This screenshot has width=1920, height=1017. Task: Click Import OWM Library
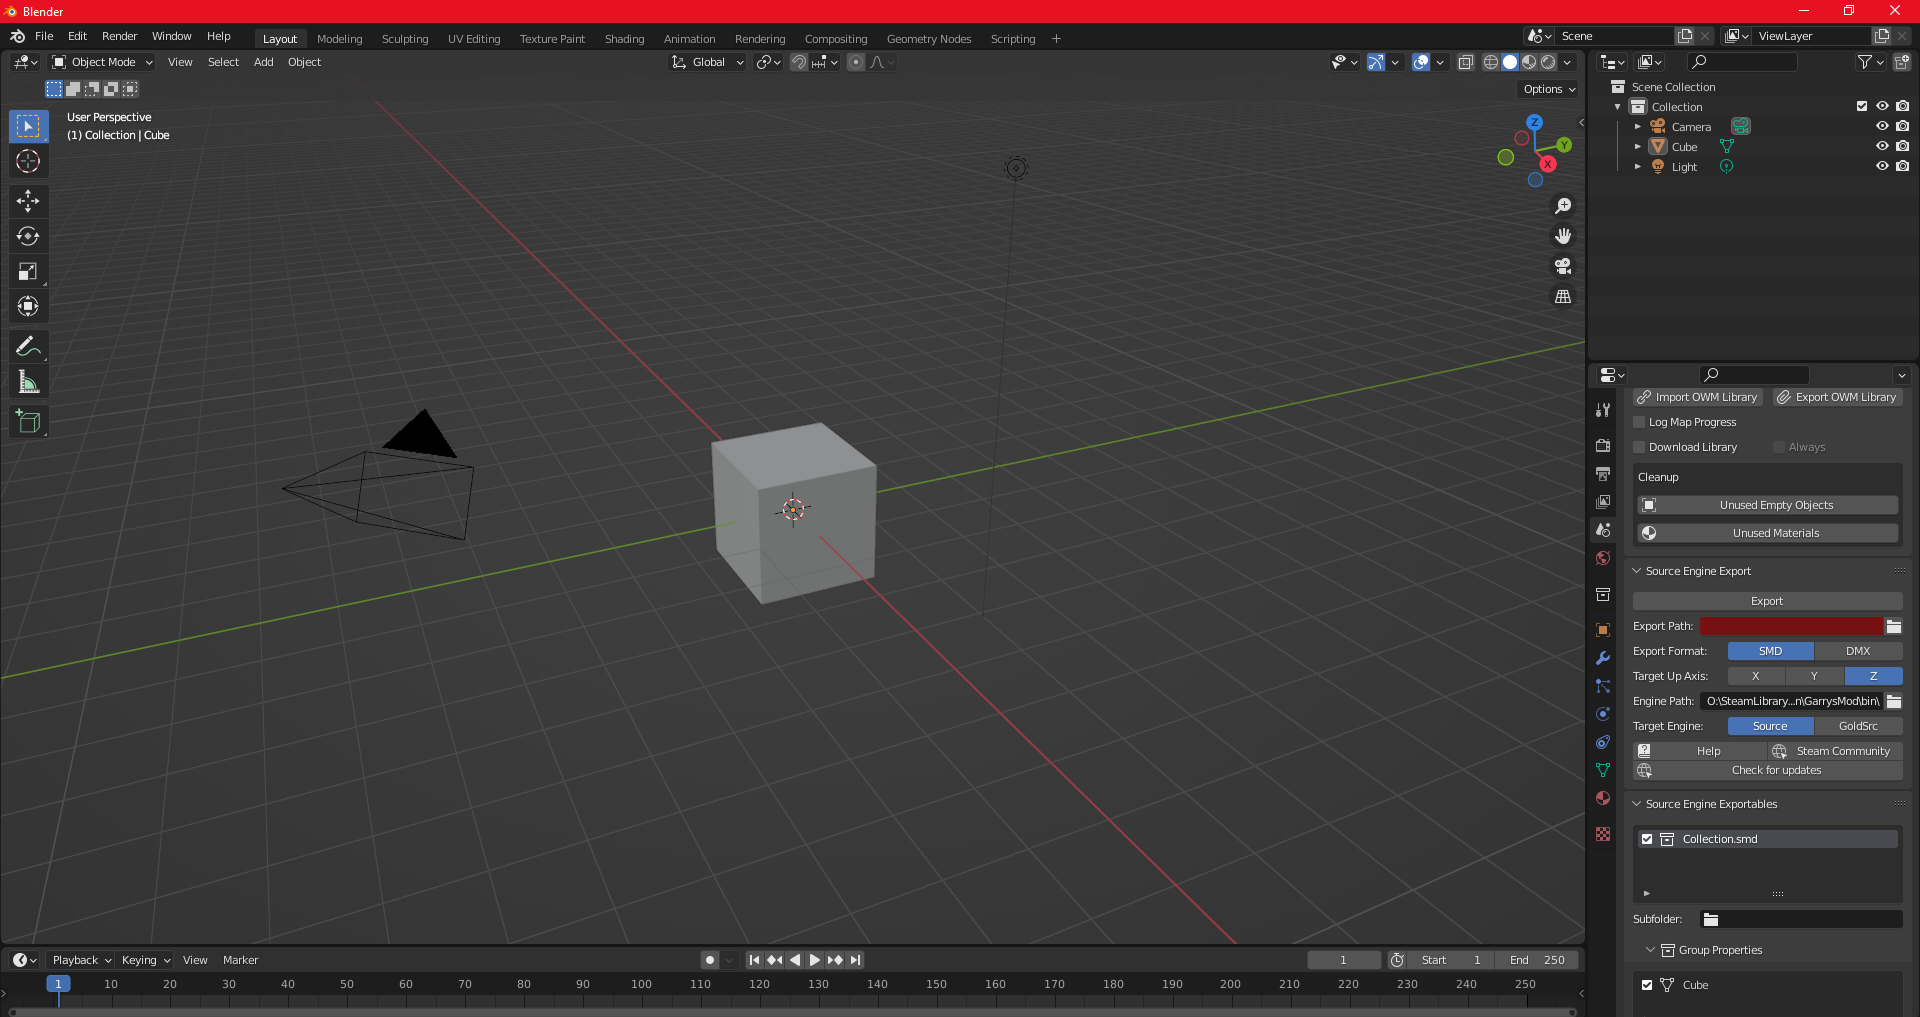tap(1697, 397)
